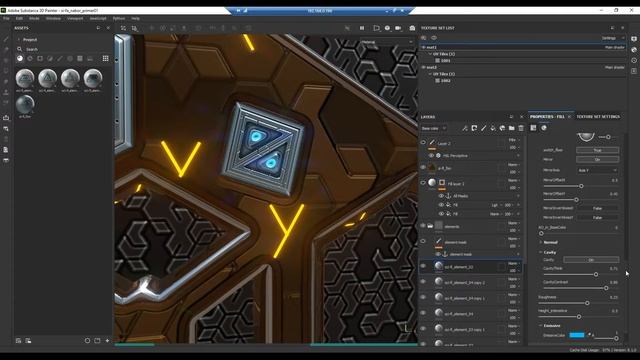Filter assets by the square mask icon
This screenshot has width=640, height=360.
(x=40, y=58)
